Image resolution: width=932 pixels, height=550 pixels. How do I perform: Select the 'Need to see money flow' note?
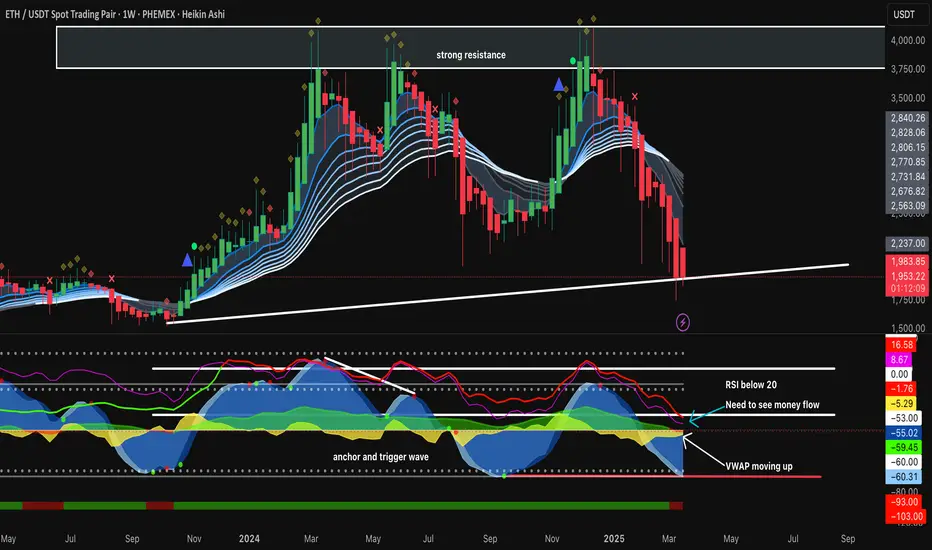coord(772,405)
